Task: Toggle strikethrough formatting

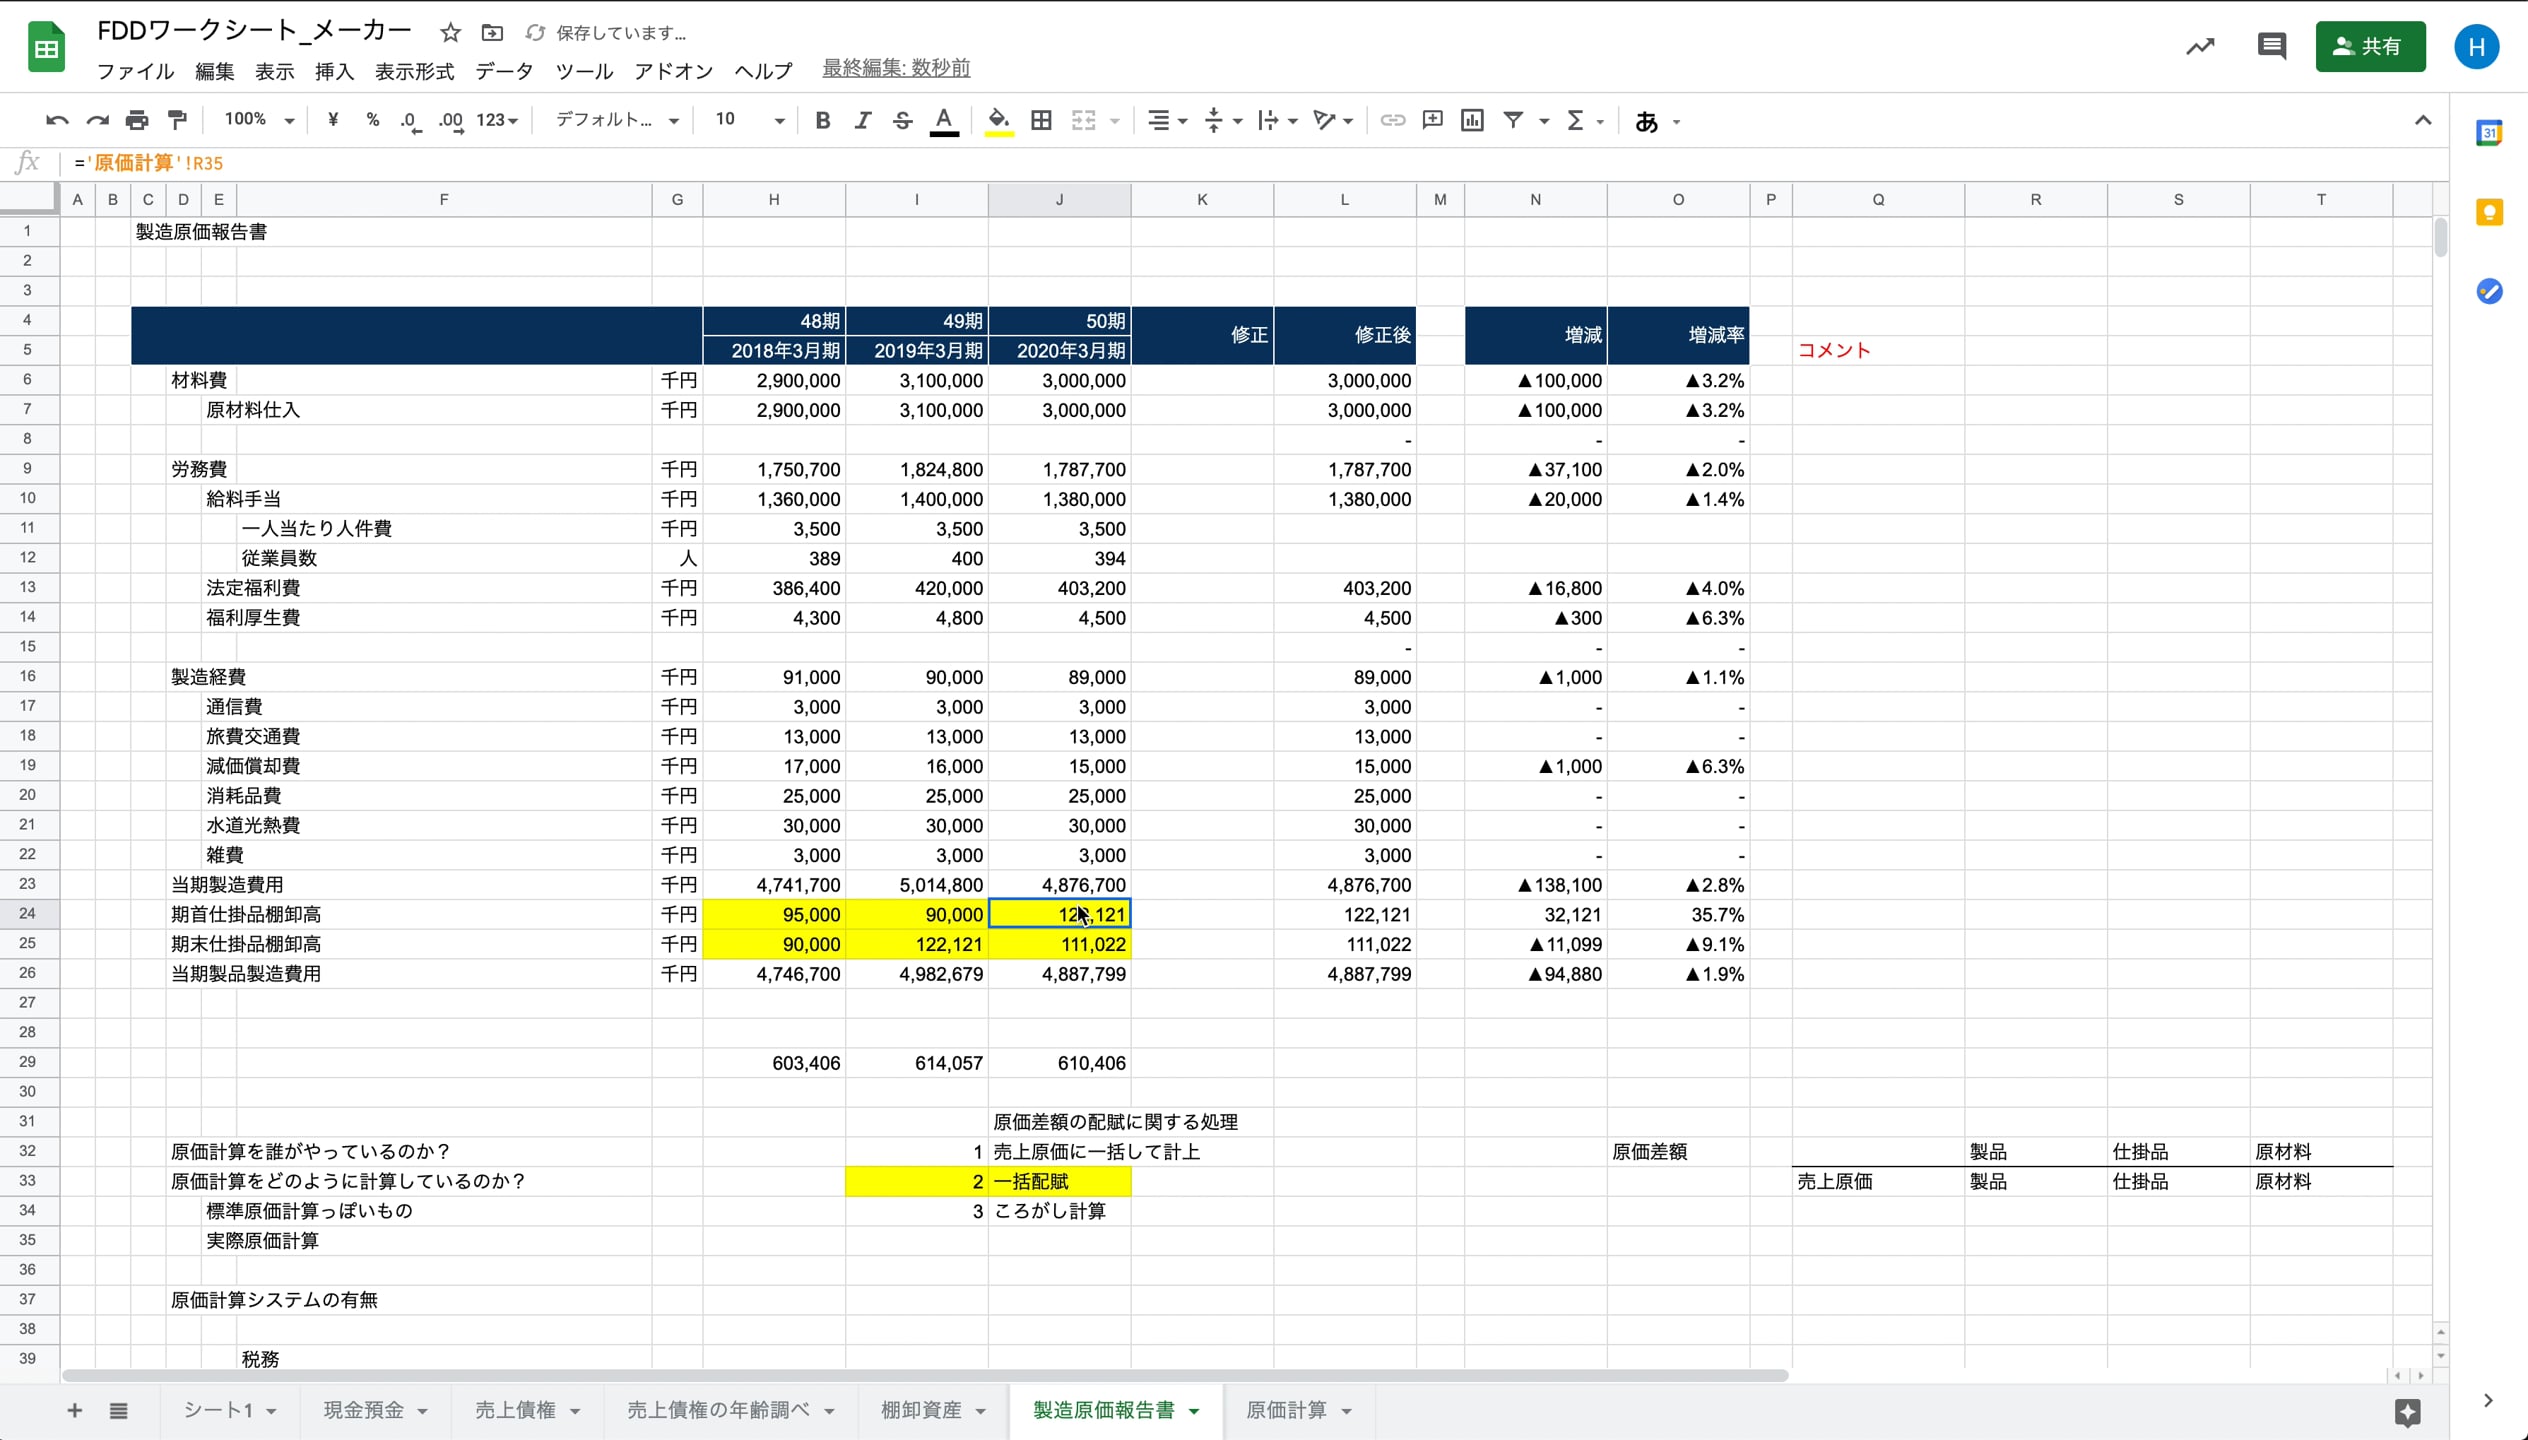Action: point(901,120)
